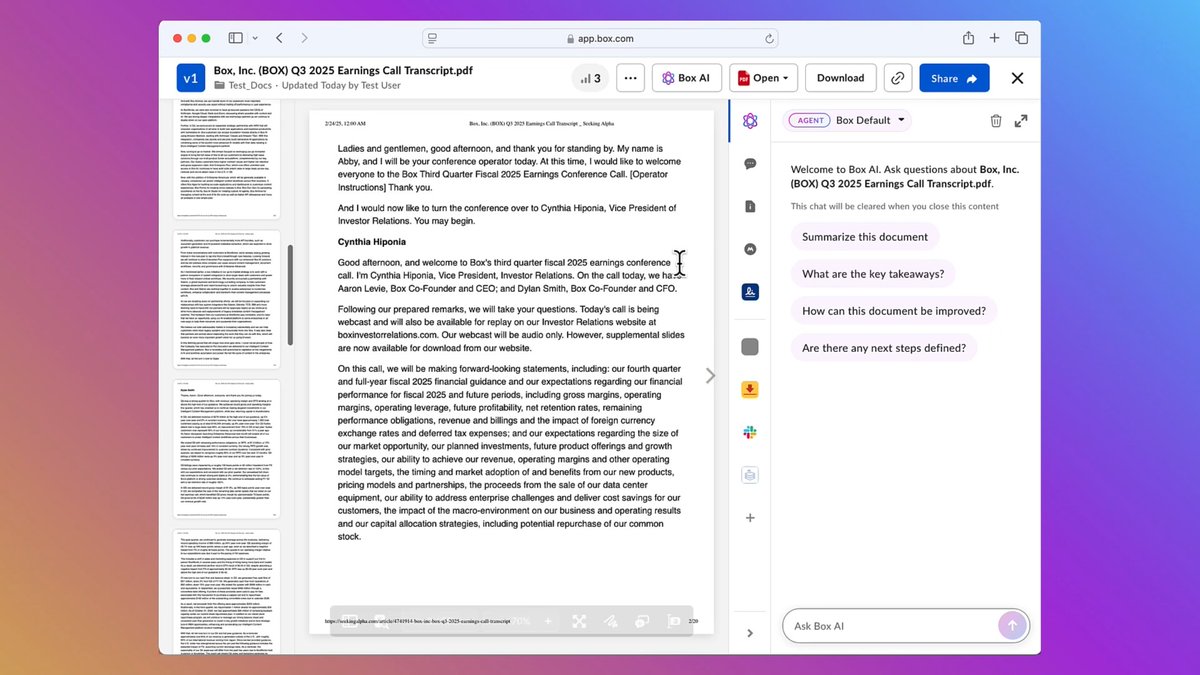Image resolution: width=1200 pixels, height=675 pixels.
Task: Open the Safari share sheet icon
Action: click(968, 38)
